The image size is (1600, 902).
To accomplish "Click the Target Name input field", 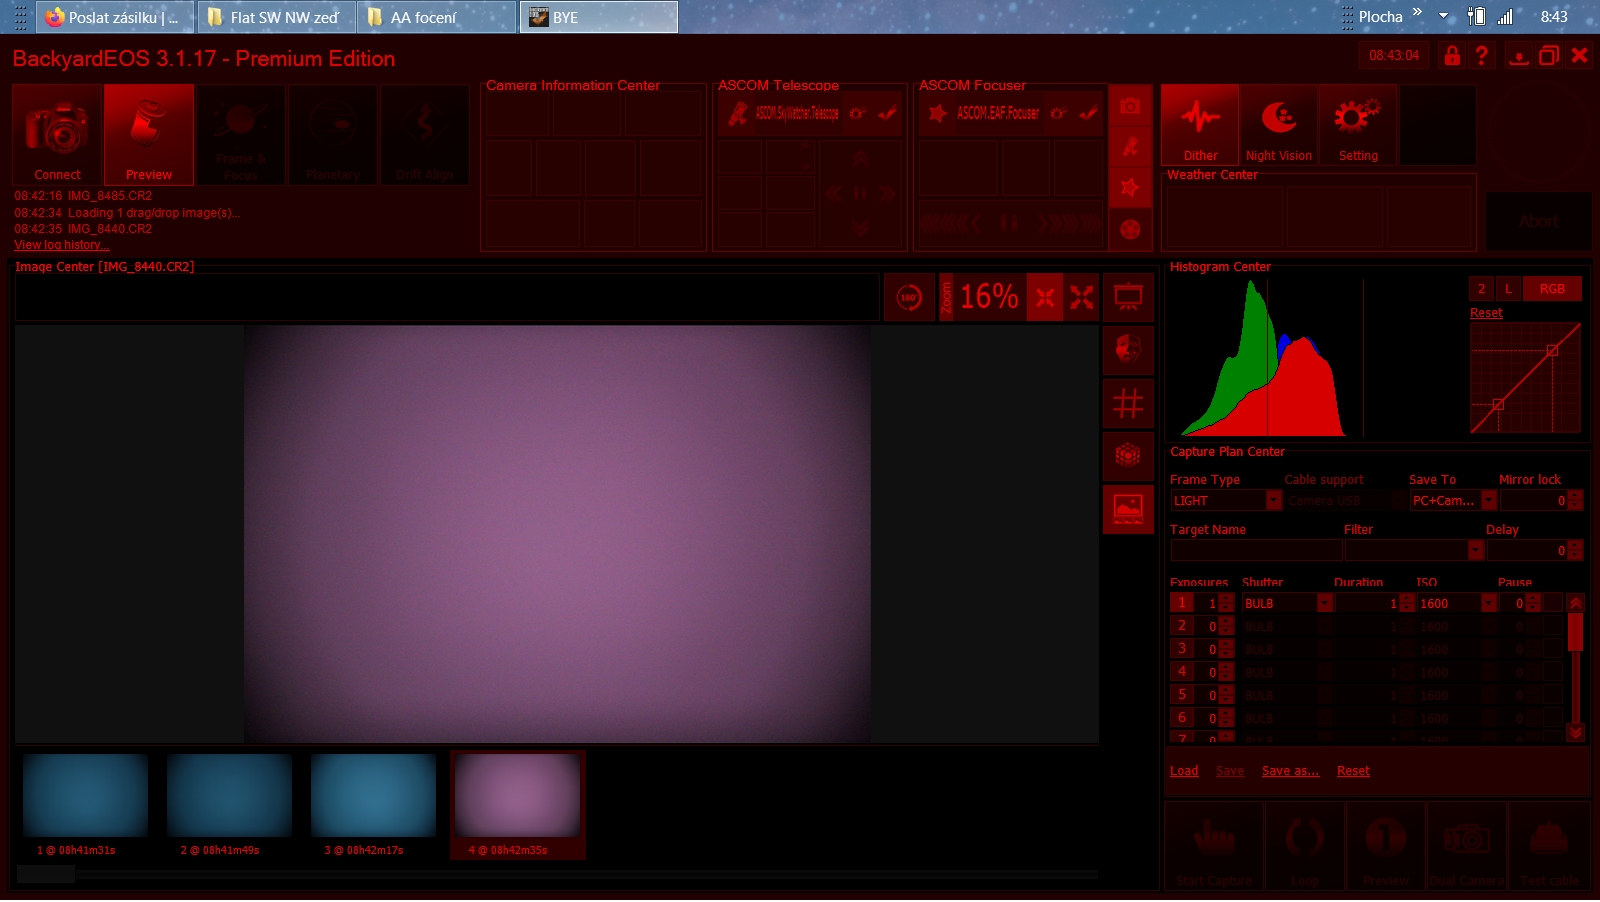I will [1256, 550].
